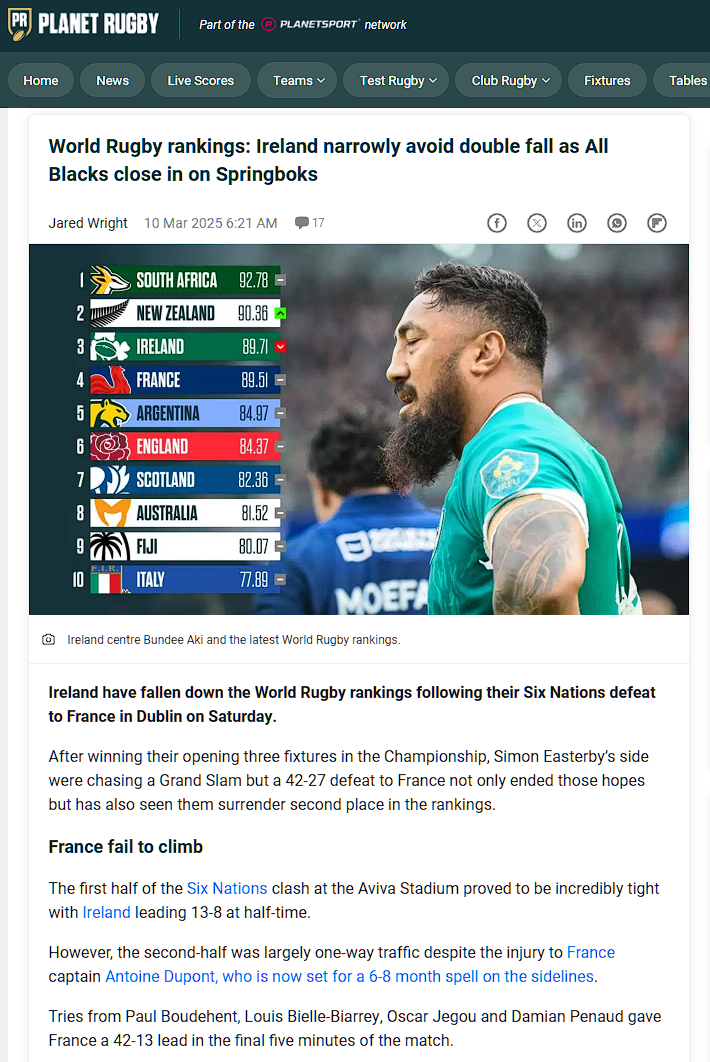Open the Fixtures page
Viewport: 710px width, 1062px height.
coord(607,80)
